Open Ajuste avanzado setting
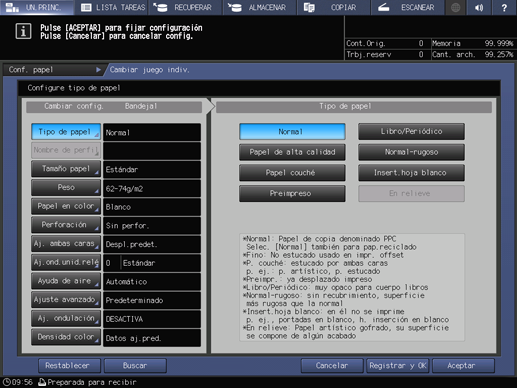517x388 pixels. [x=66, y=299]
